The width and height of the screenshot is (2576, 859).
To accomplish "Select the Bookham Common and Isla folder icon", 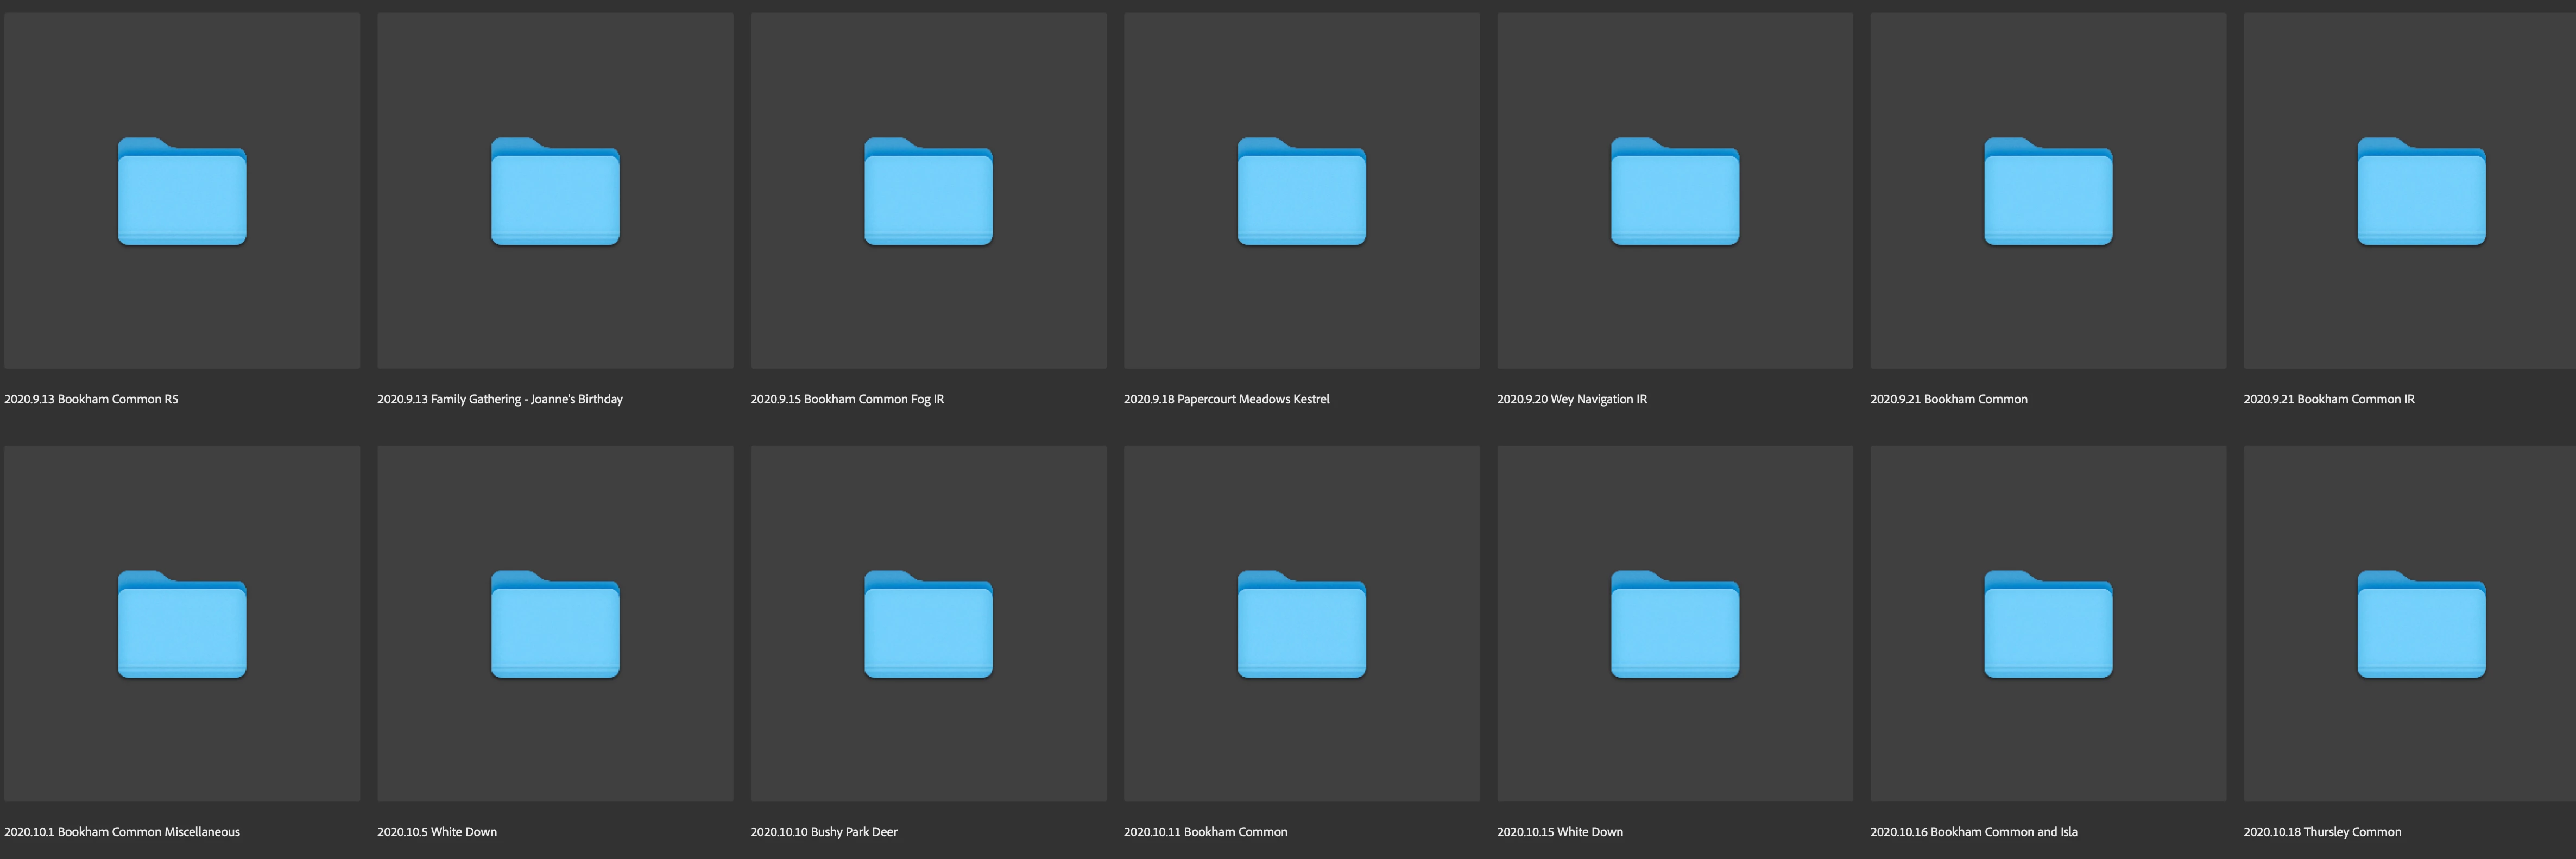I will point(2048,625).
